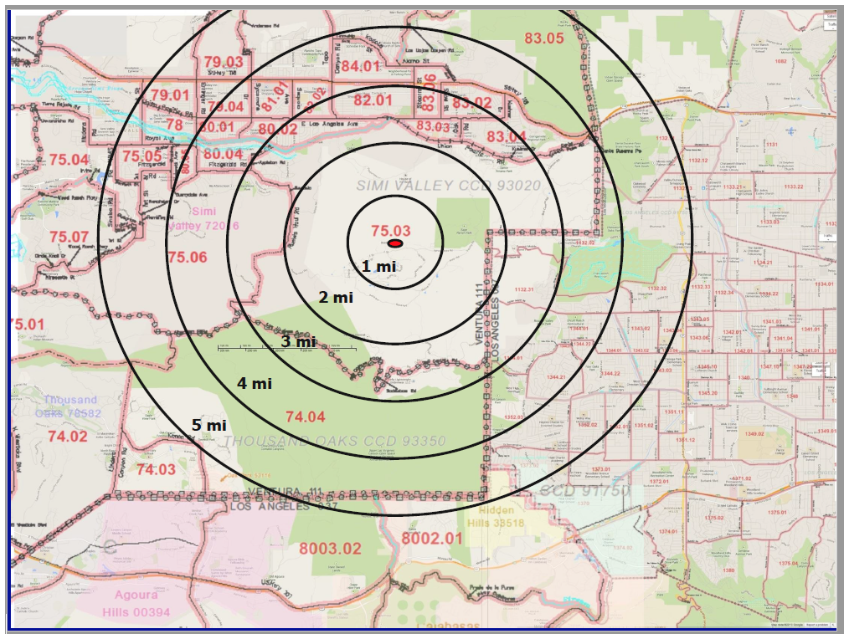This screenshot has width=853, height=639.
Task: Click census tract 82.01 label
Action: pyautogui.click(x=373, y=100)
